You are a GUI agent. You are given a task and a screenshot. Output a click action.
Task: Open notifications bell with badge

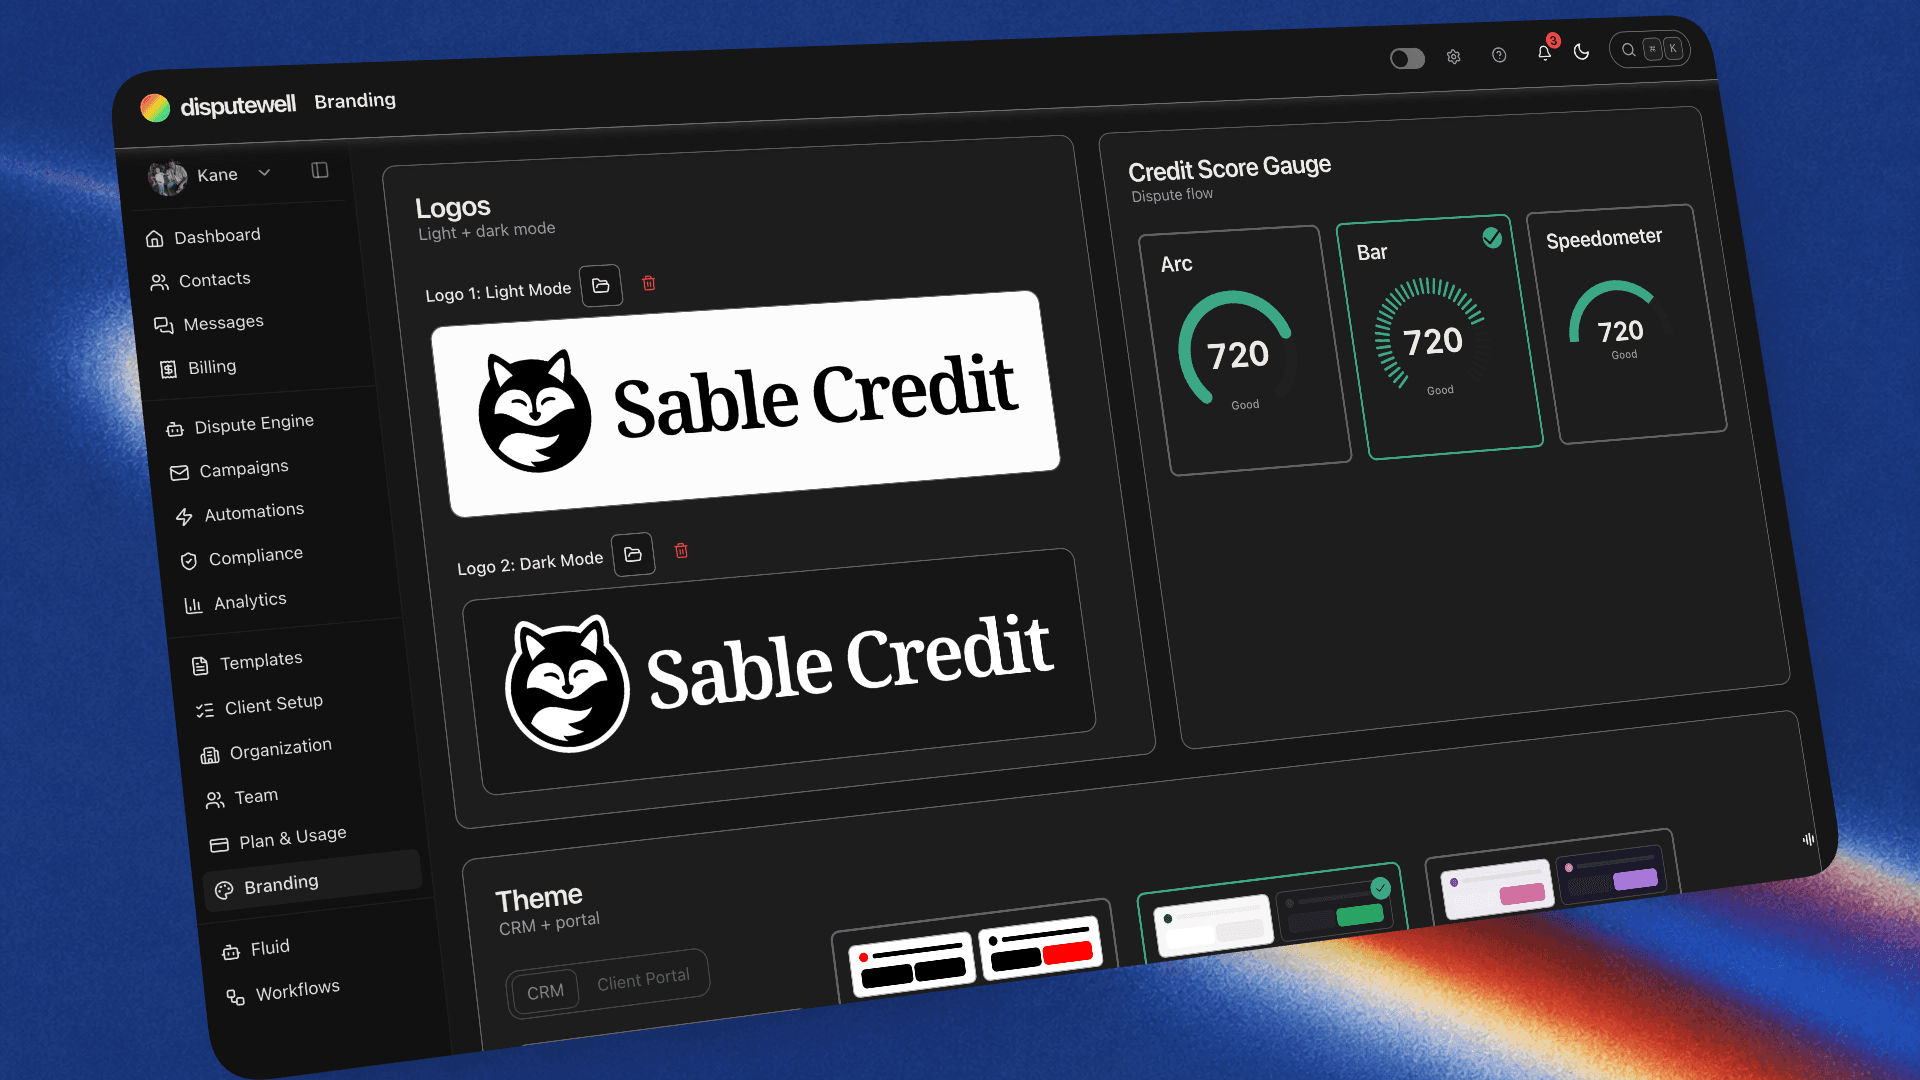(x=1545, y=51)
